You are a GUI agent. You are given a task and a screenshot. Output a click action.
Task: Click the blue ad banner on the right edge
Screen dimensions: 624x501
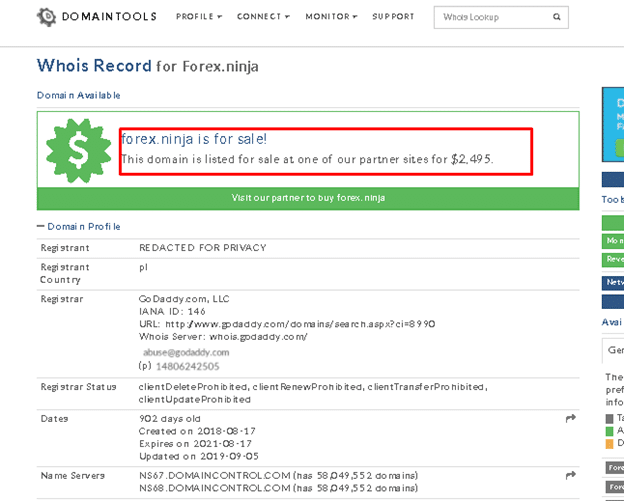click(613, 125)
